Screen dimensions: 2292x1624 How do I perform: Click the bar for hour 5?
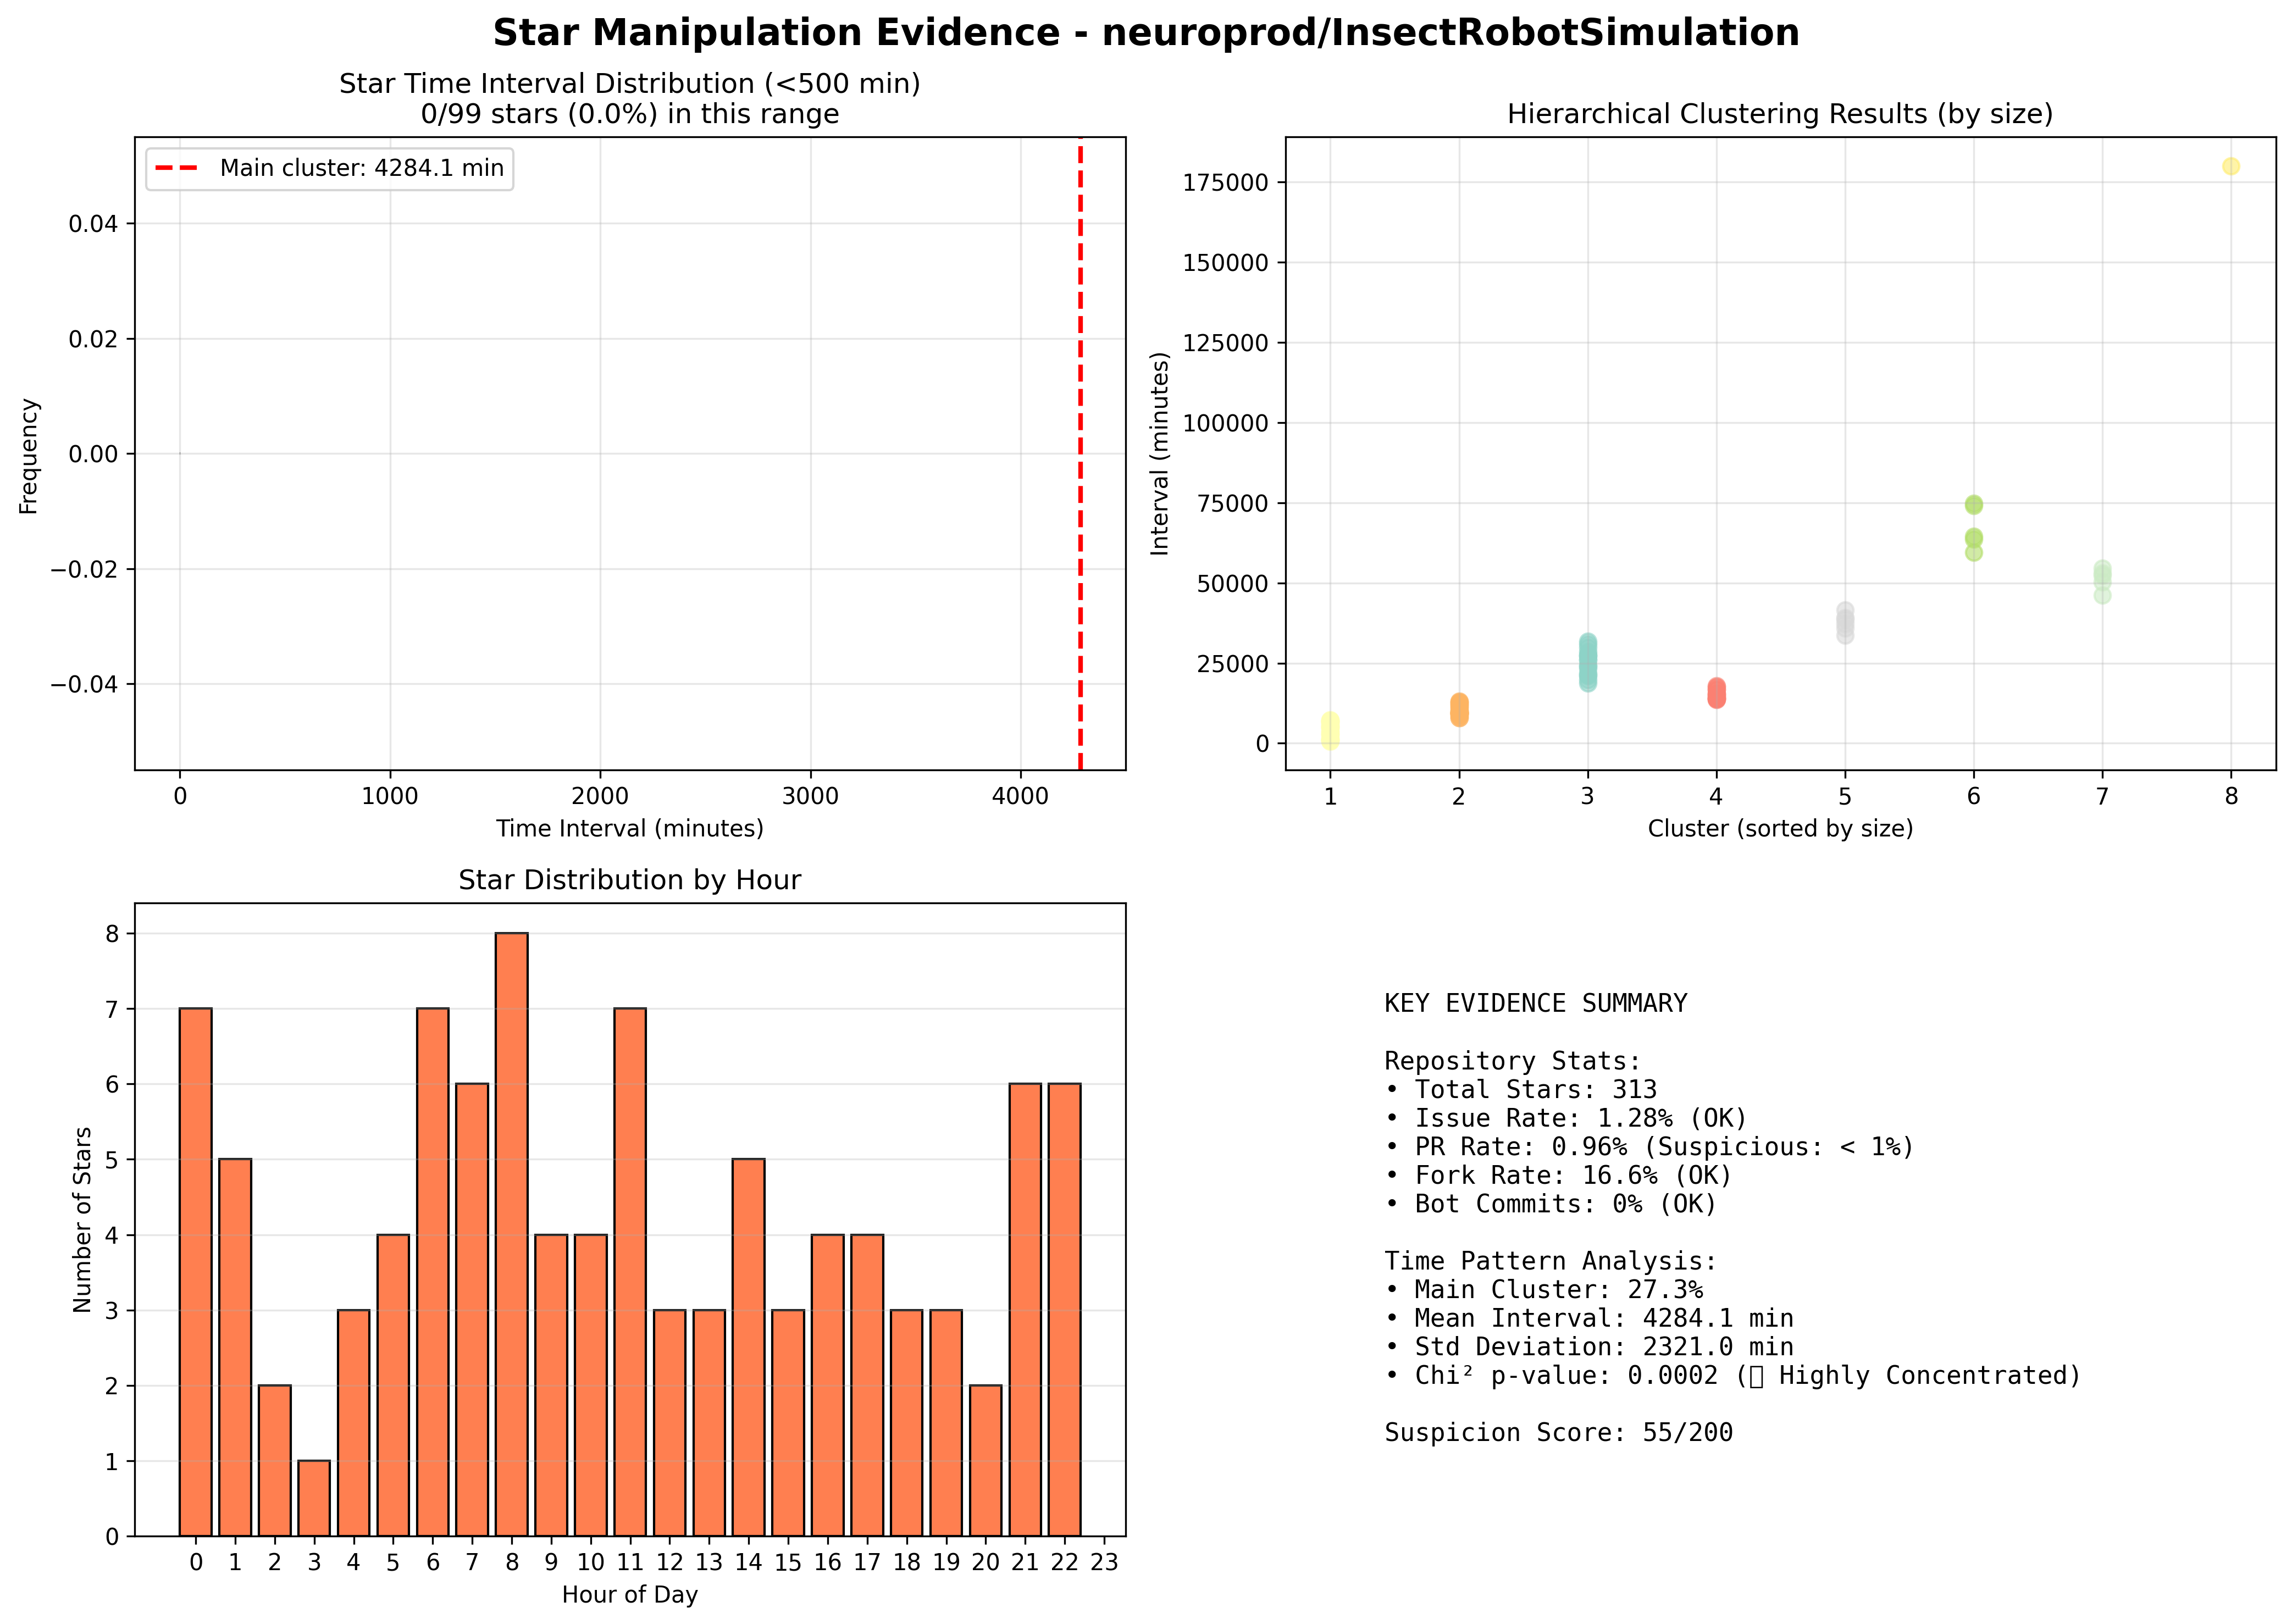(393, 1385)
